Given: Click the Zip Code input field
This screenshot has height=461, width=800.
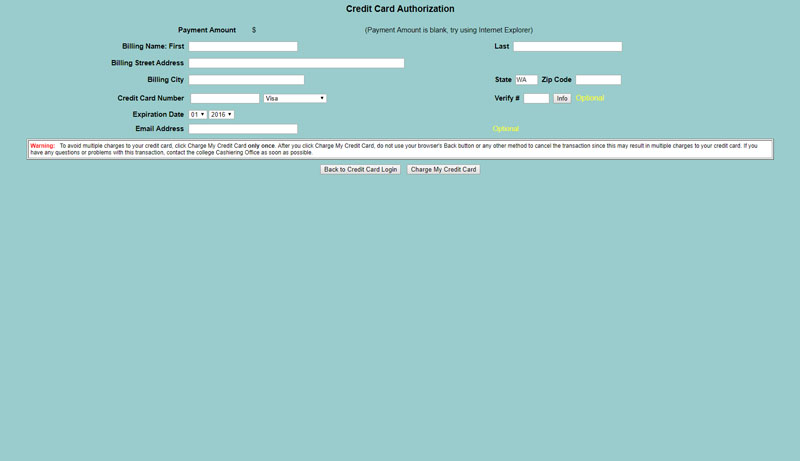Looking at the screenshot, I should [x=598, y=80].
